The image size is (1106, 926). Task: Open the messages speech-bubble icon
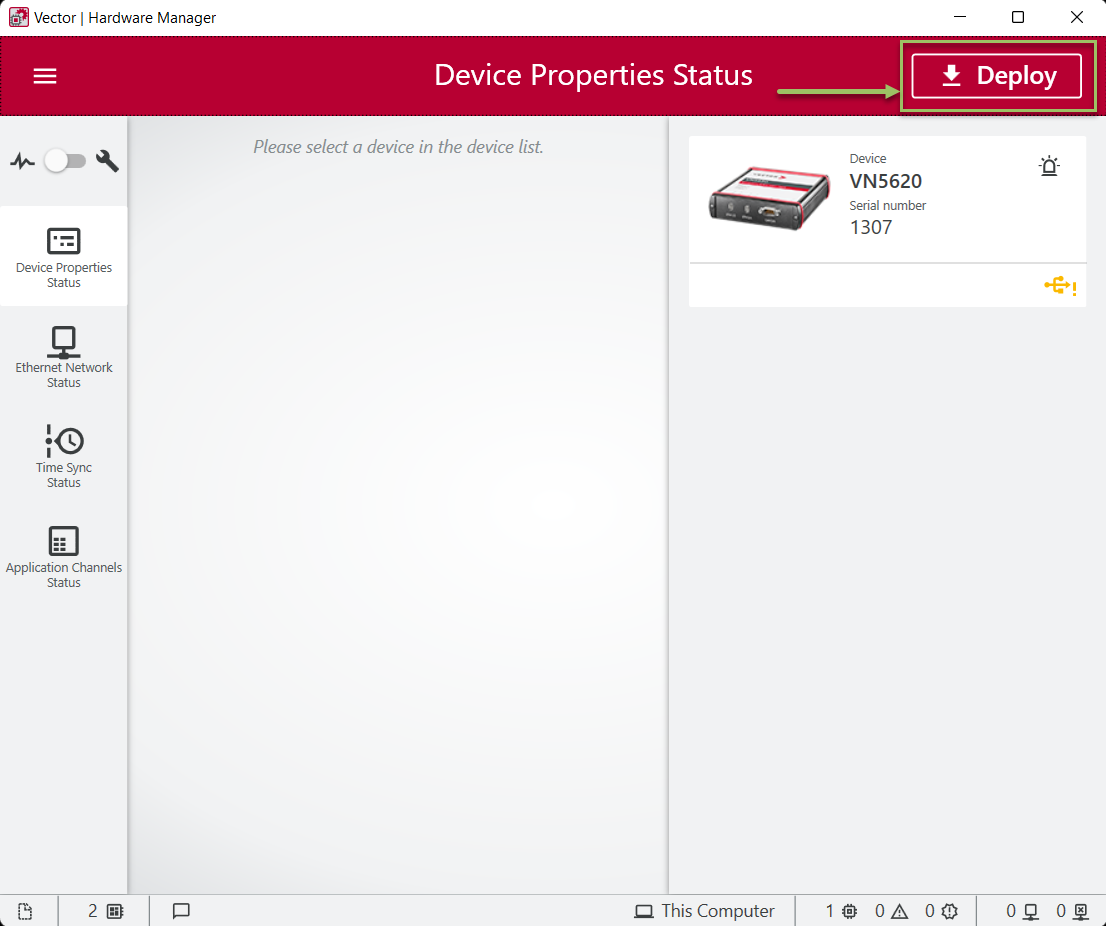[181, 911]
